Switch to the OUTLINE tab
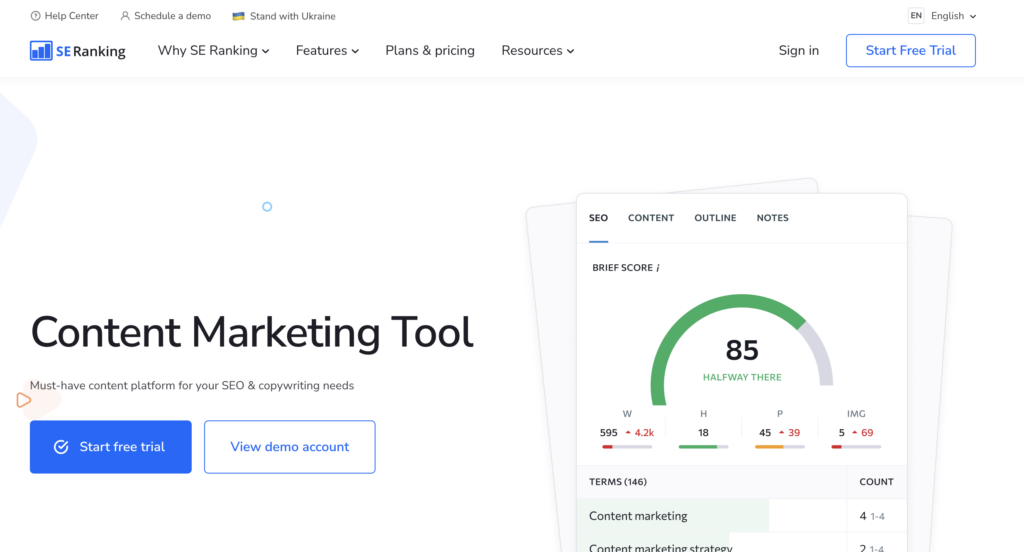Image resolution: width=1024 pixels, height=552 pixels. coord(715,218)
